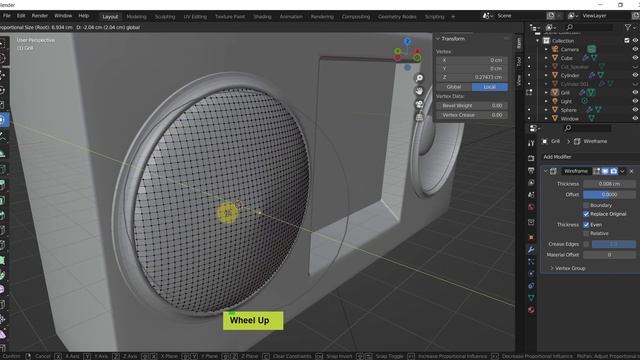Click the outliner filter funnel icon
Screen dimensions: 640x360
tap(628, 27)
